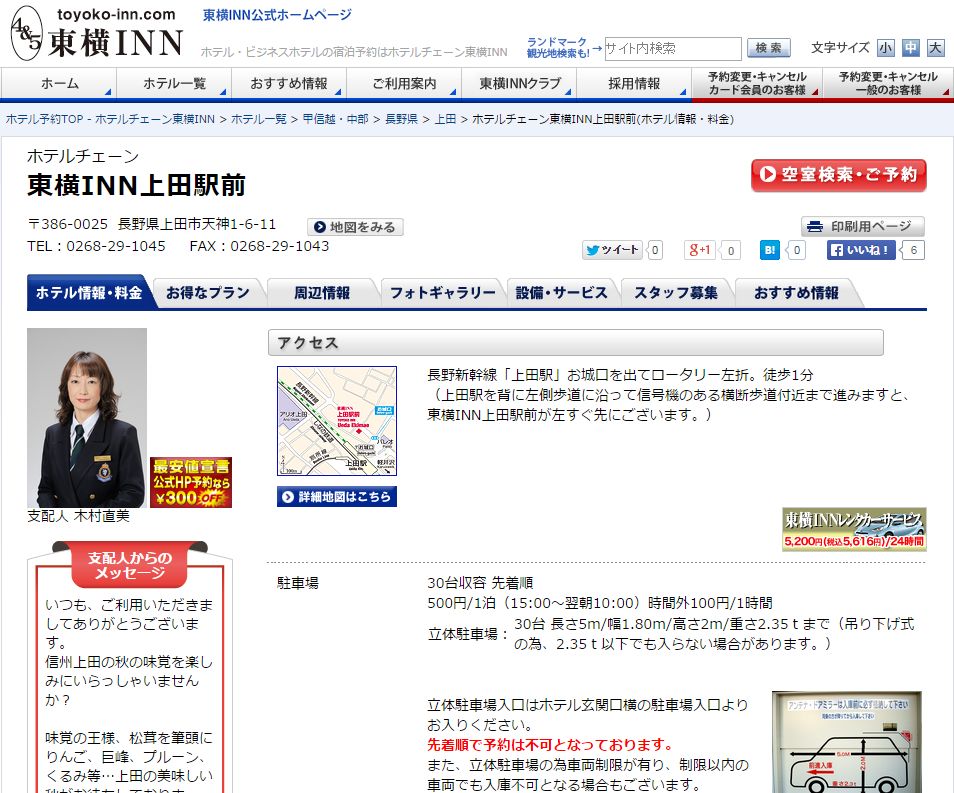Click the red 先着順で予約は不可となっております text

(x=551, y=745)
